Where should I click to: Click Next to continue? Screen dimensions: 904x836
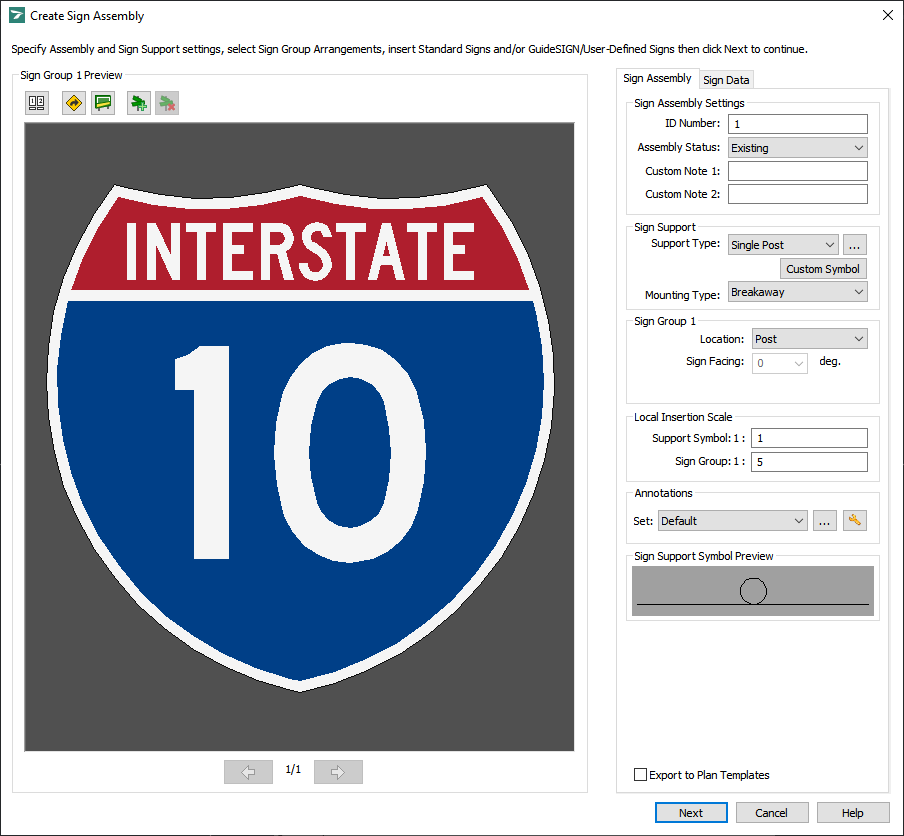[691, 812]
